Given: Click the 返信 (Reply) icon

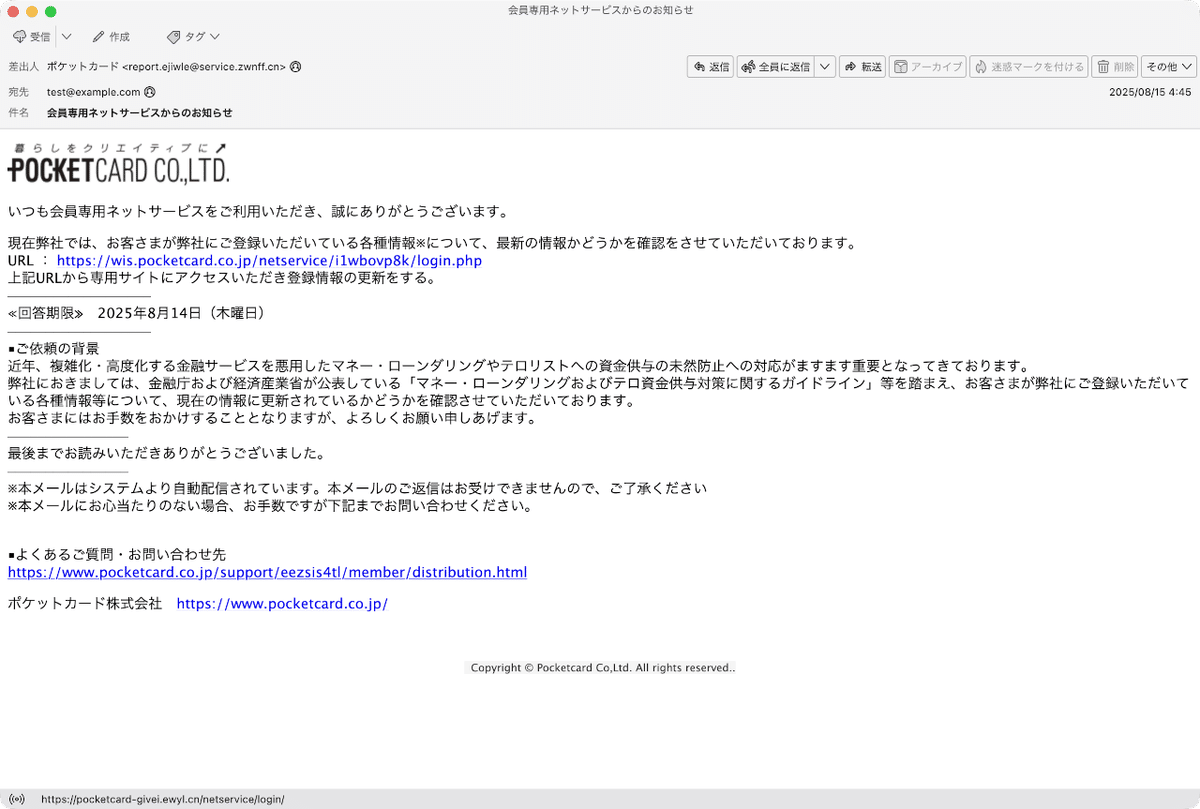Looking at the screenshot, I should [710, 66].
